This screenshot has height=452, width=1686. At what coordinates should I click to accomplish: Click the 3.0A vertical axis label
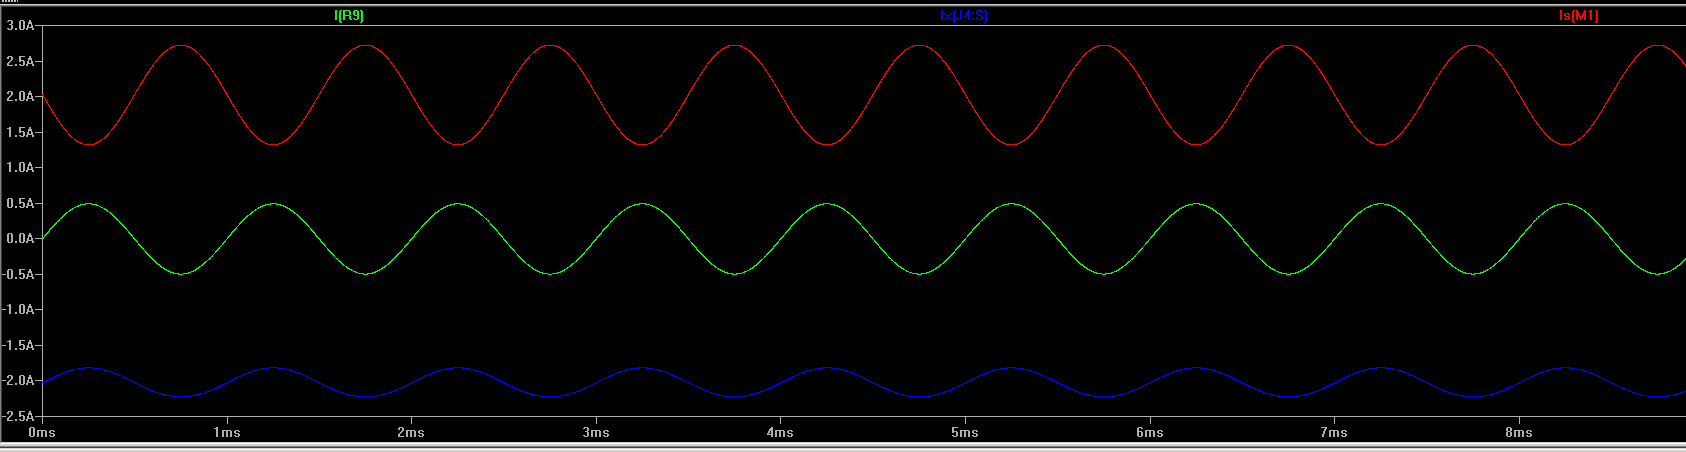pos(20,25)
